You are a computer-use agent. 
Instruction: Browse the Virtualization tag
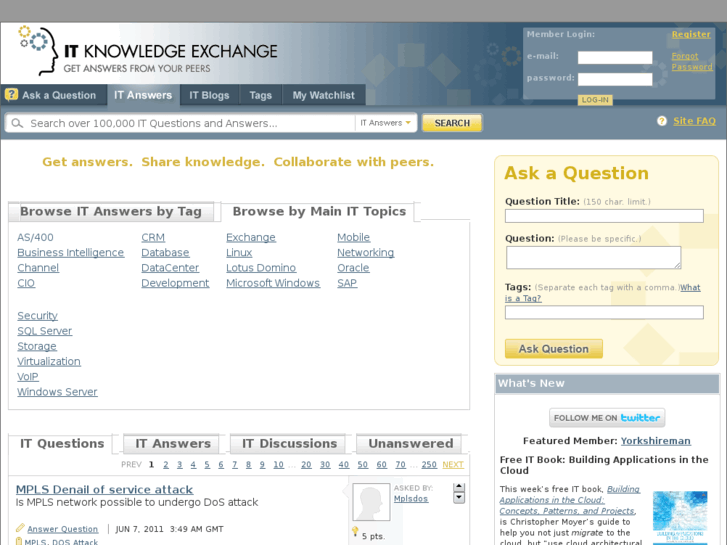pos(49,362)
